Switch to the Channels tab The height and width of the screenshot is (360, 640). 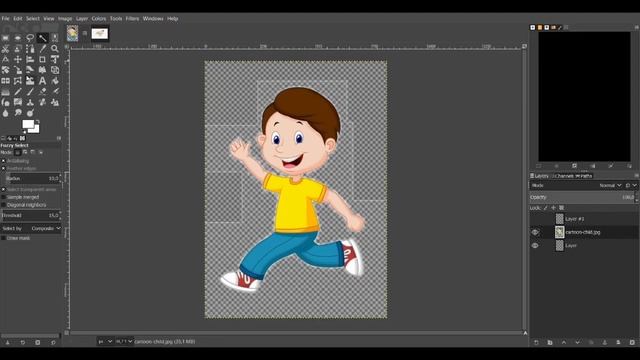click(563, 176)
